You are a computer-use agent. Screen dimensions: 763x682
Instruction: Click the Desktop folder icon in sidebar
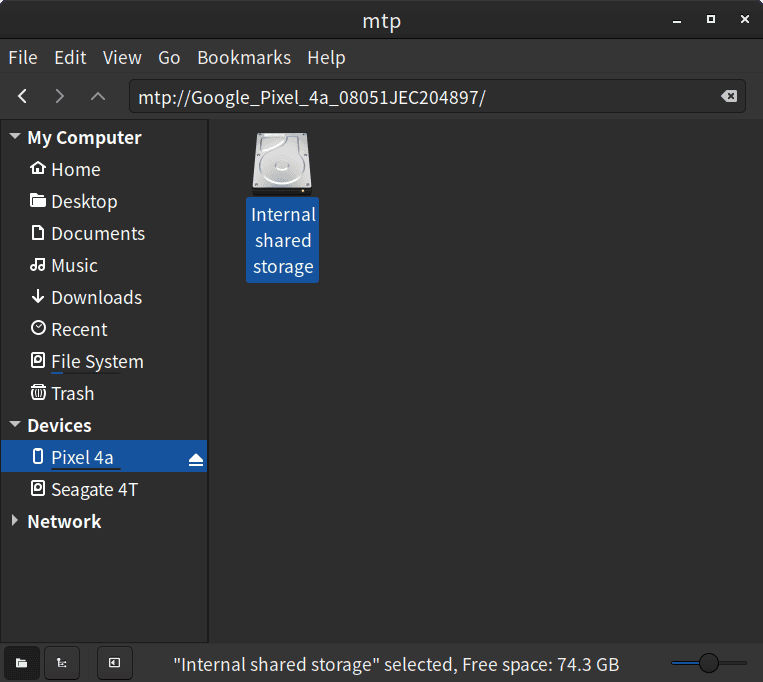pyautogui.click(x=37, y=200)
